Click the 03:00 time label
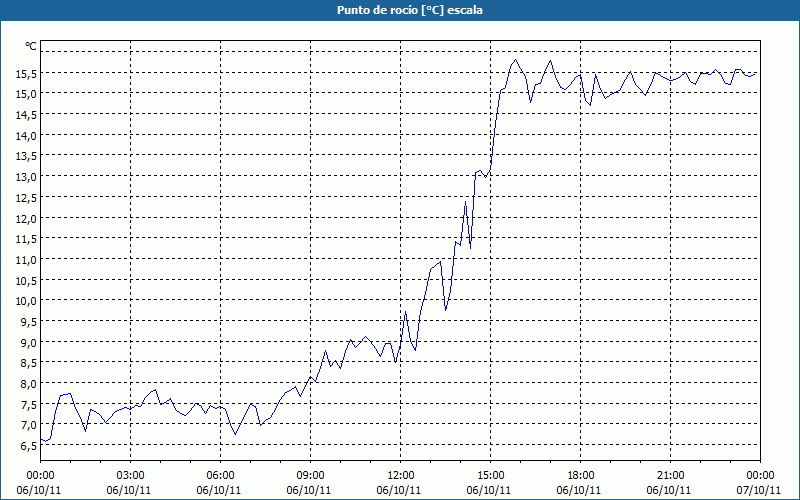This screenshot has height=500, width=800. coord(131,476)
